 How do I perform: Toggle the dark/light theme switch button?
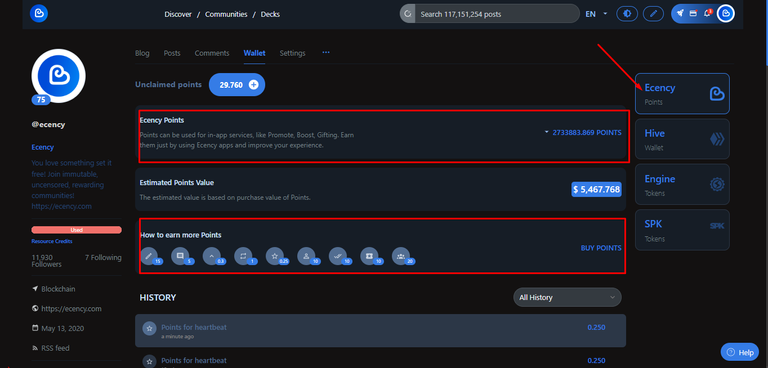click(626, 14)
